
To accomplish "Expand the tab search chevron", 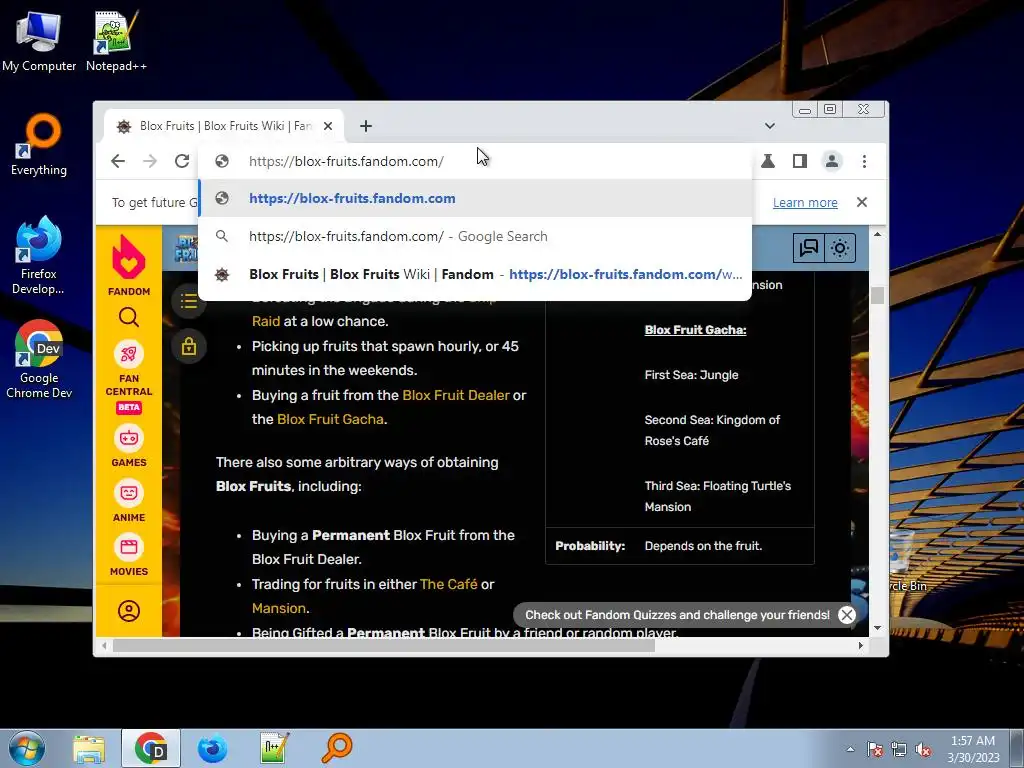I will pyautogui.click(x=770, y=126).
